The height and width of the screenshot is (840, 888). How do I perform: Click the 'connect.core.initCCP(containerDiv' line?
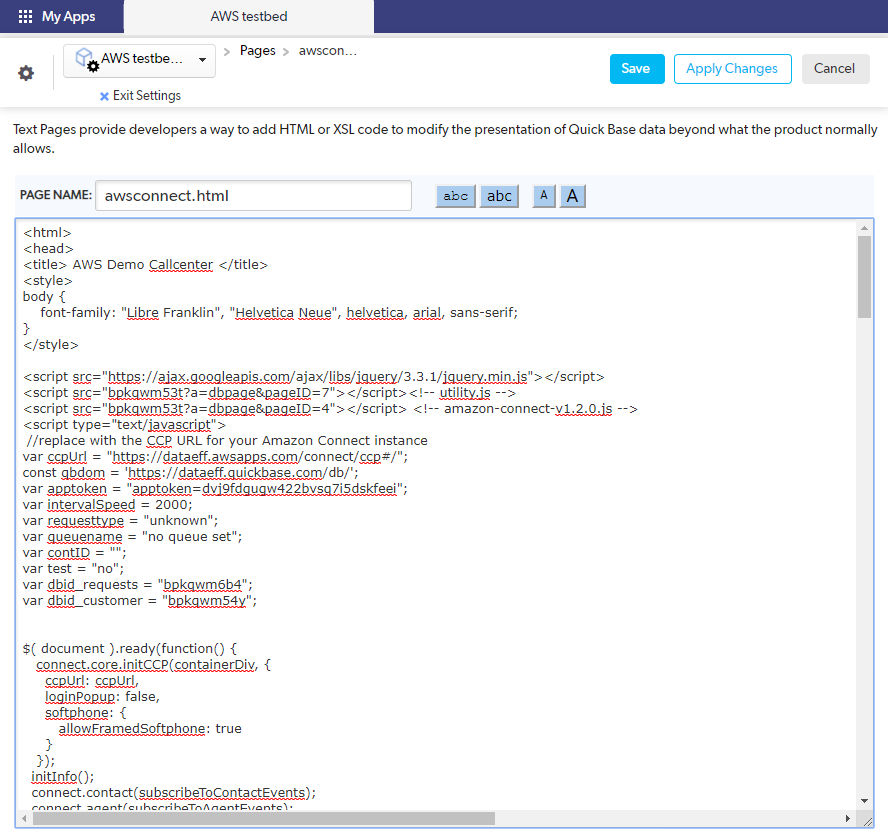(153, 664)
